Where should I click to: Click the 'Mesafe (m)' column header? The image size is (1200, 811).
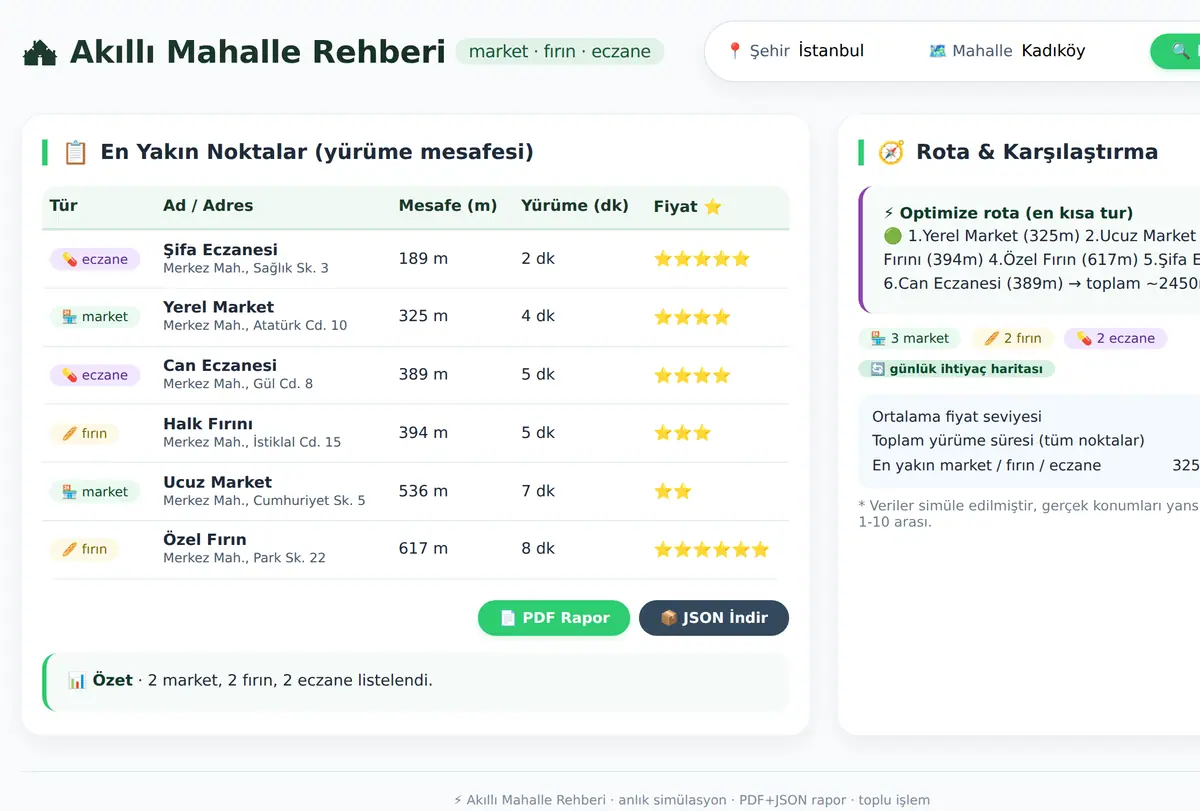[448, 206]
